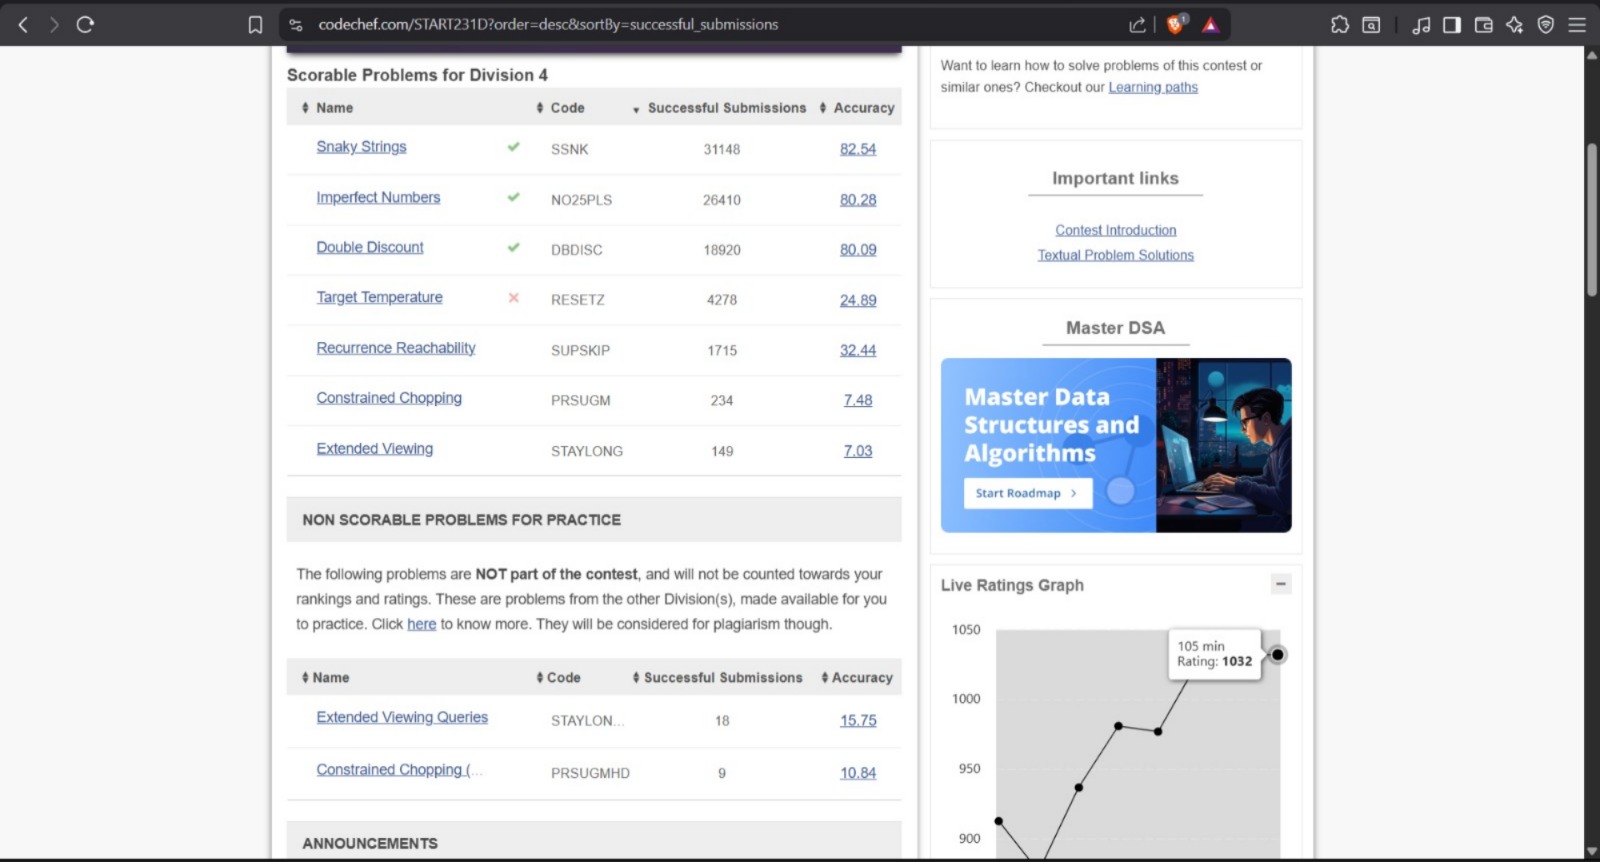Open Brave VPN shield icon
This screenshot has height=862, width=1600.
click(1546, 24)
